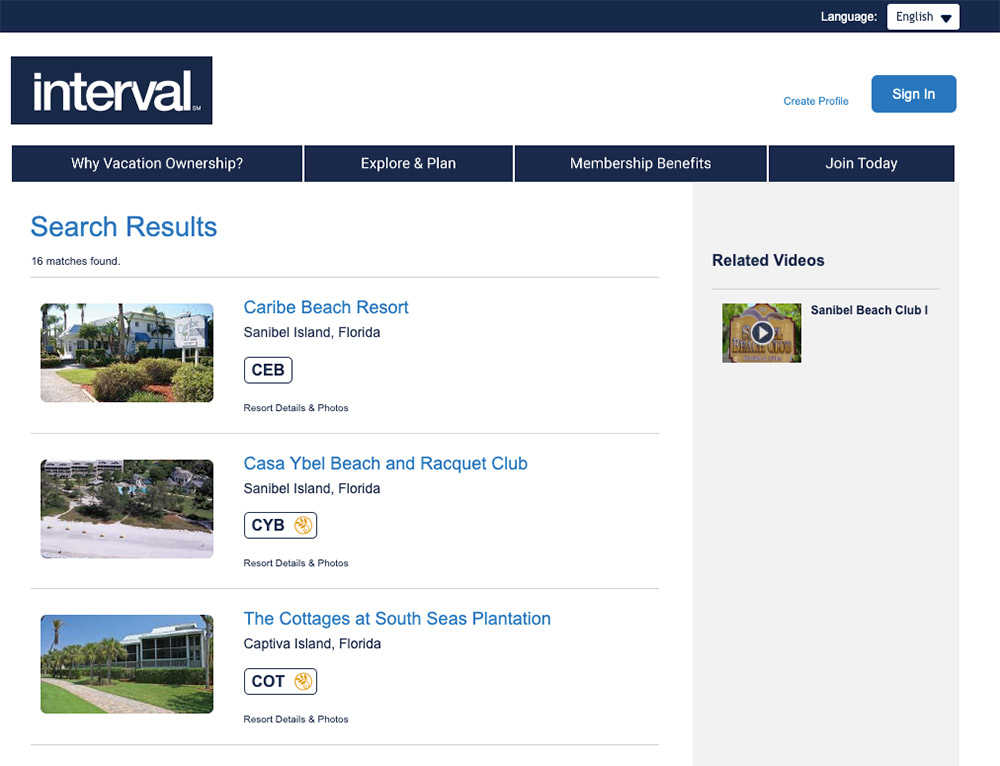Viewport: 1000px width, 766px height.
Task: View Resort Details & Photos for The Cottages
Action: click(296, 719)
